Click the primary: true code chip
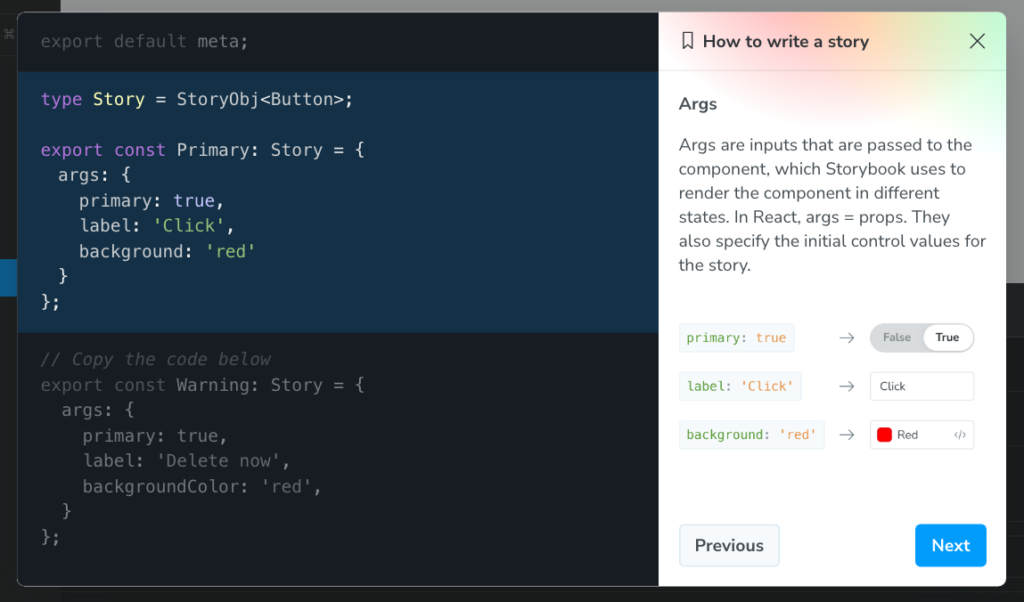 click(736, 338)
